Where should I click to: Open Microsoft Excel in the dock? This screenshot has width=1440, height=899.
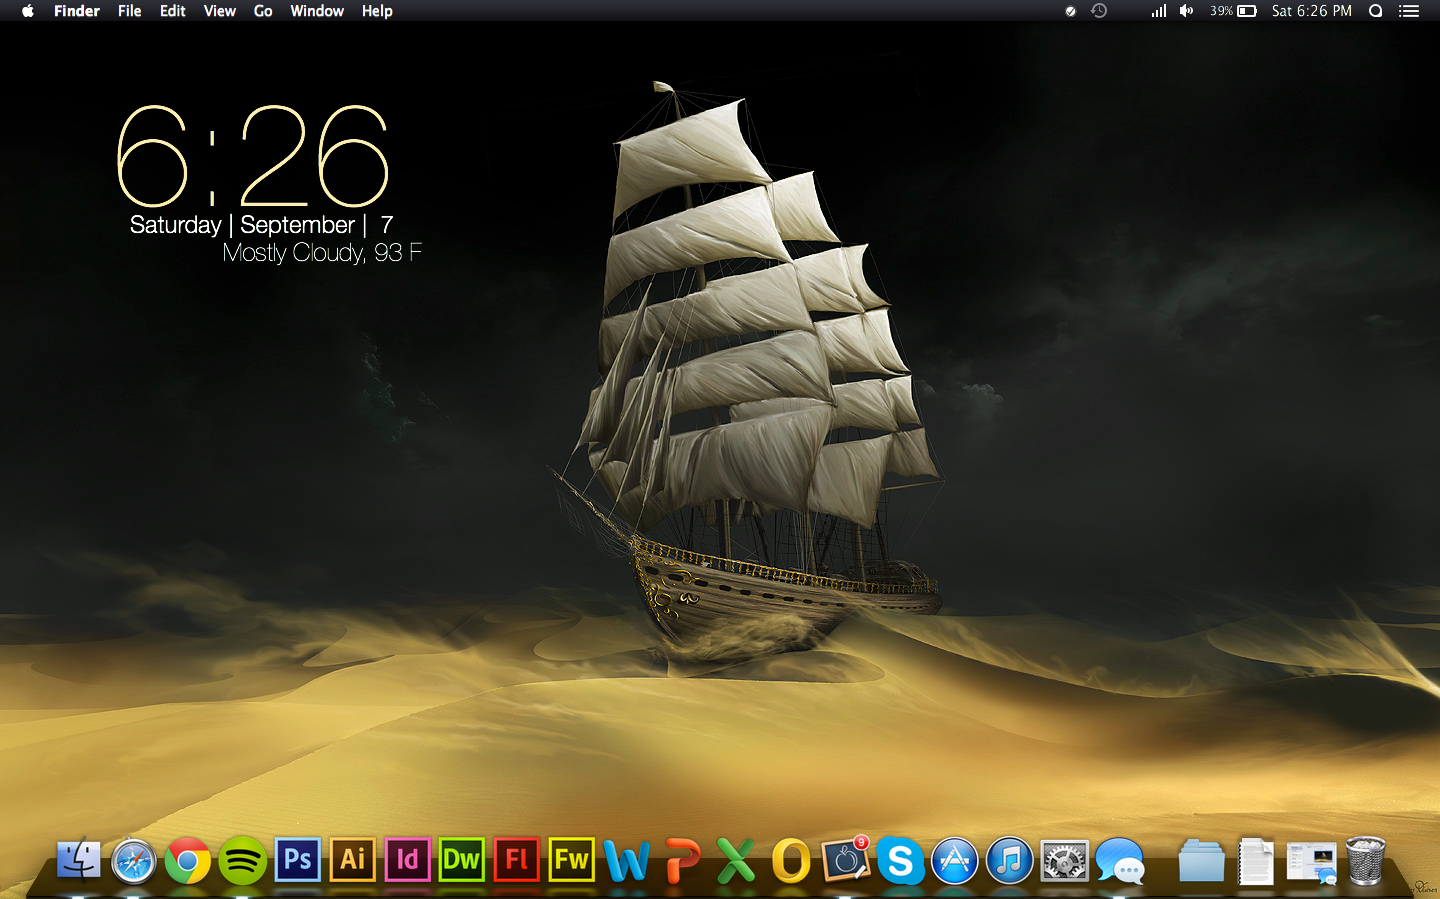pyautogui.click(x=736, y=861)
